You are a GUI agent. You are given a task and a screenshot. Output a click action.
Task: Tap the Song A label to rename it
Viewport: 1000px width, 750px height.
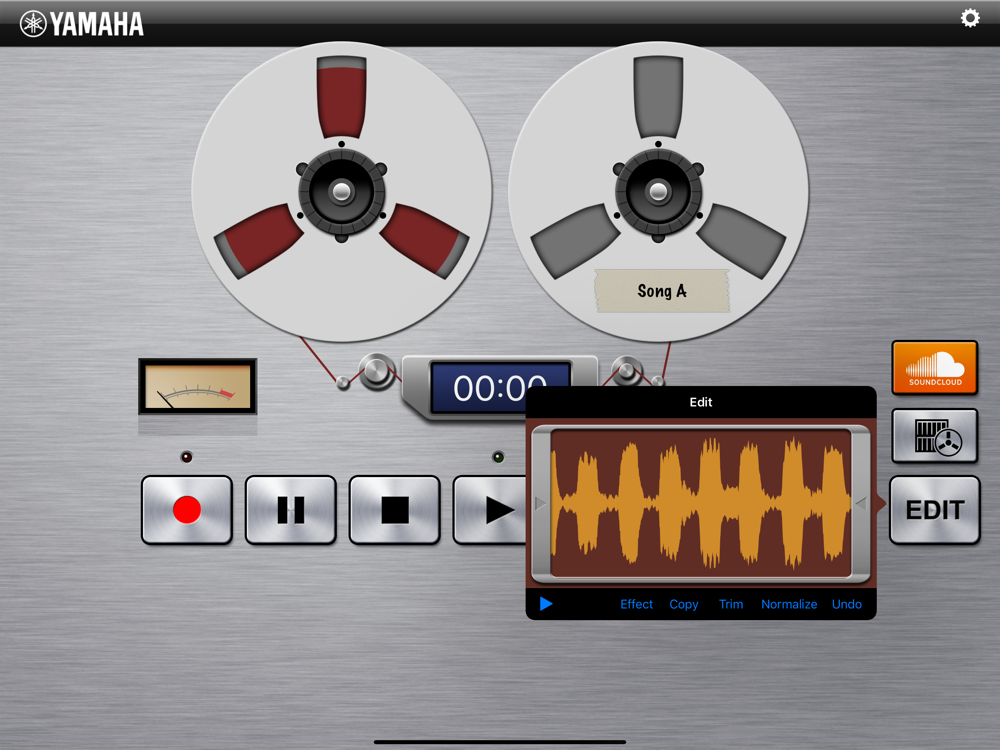coord(661,291)
